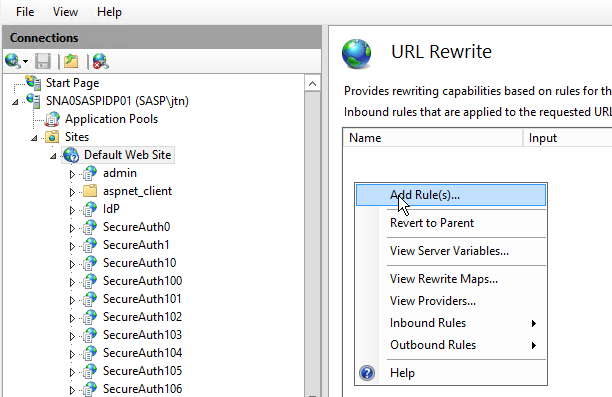Open the Help menu in menu bar
The width and height of the screenshot is (612, 397).
coord(109,12)
